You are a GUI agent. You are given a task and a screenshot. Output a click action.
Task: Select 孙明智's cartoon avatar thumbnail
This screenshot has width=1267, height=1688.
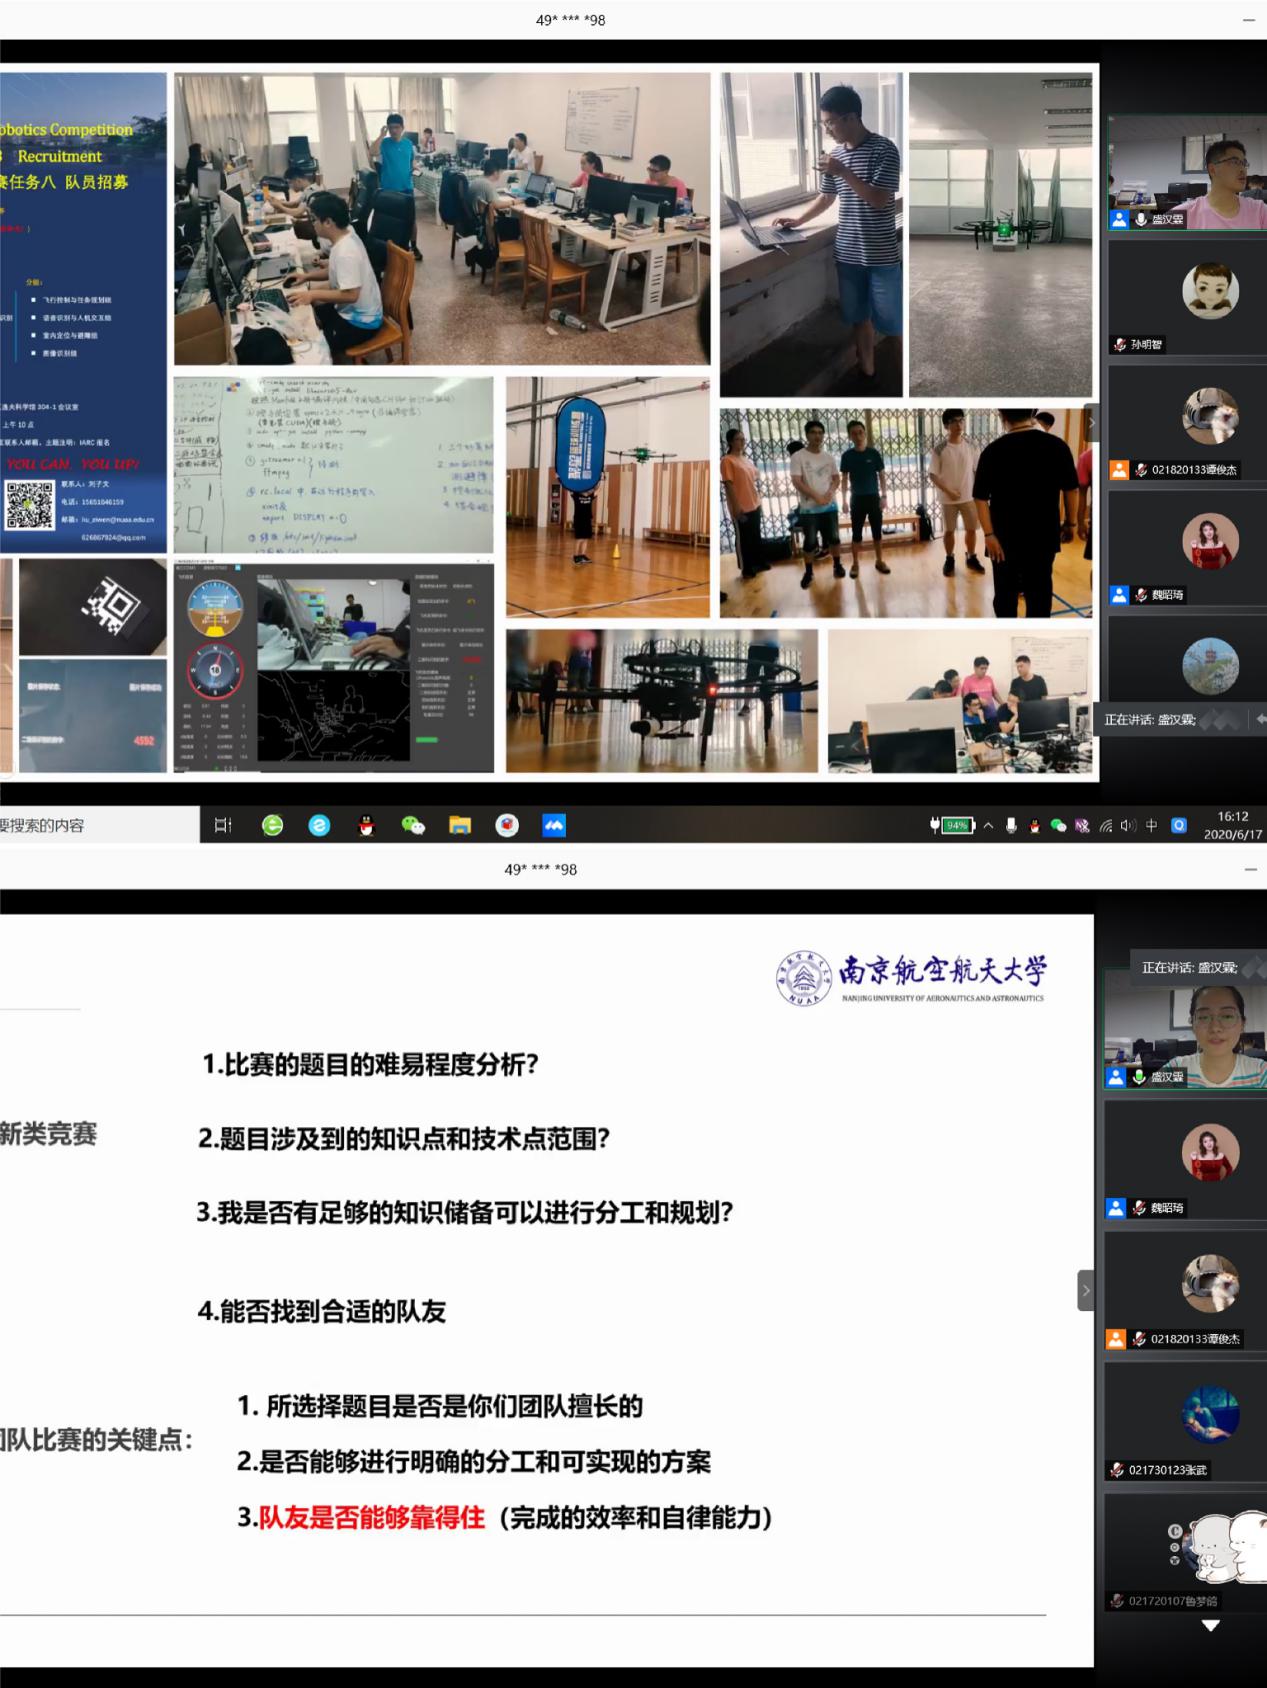1210,291
